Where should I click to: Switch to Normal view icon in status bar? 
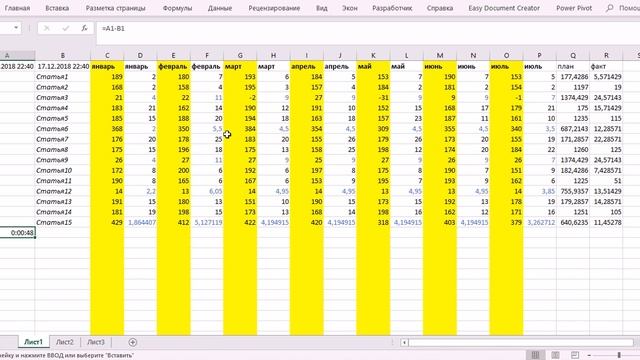(x=536, y=355)
